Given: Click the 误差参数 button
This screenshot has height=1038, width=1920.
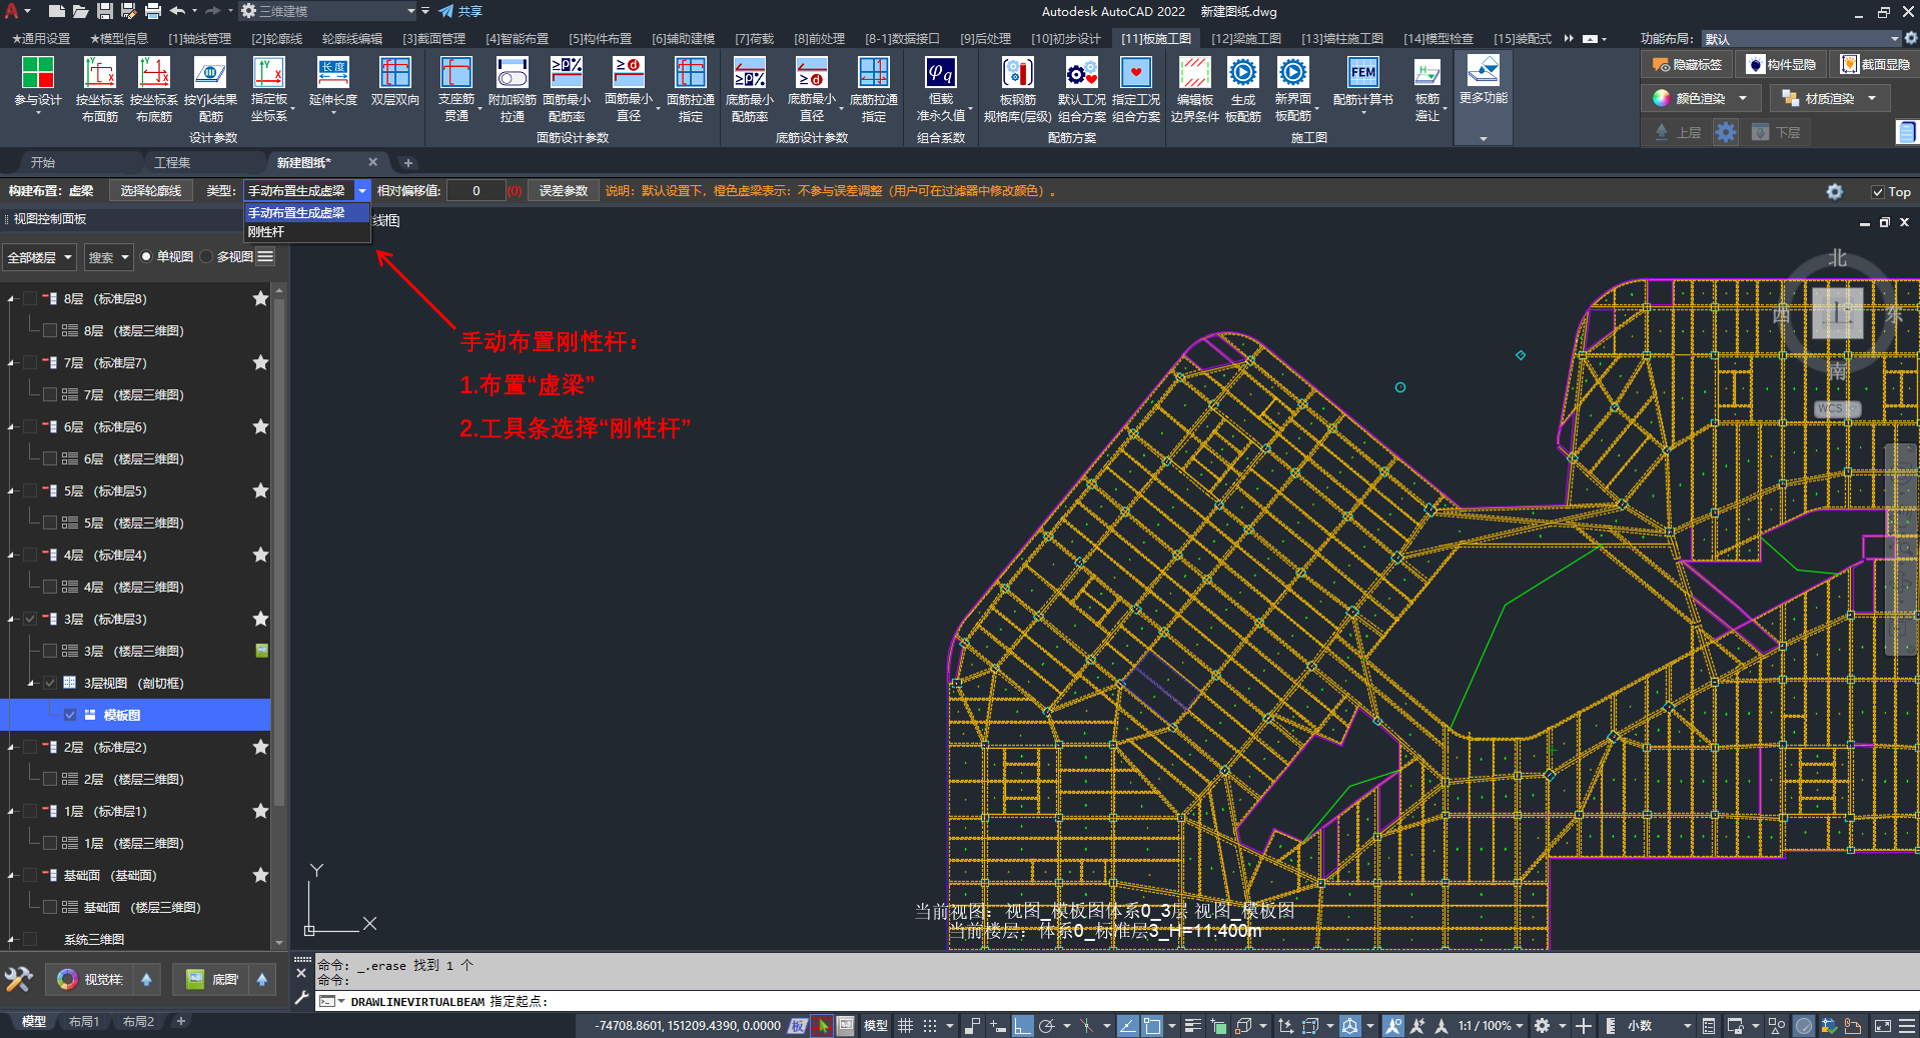Looking at the screenshot, I should tap(563, 191).
